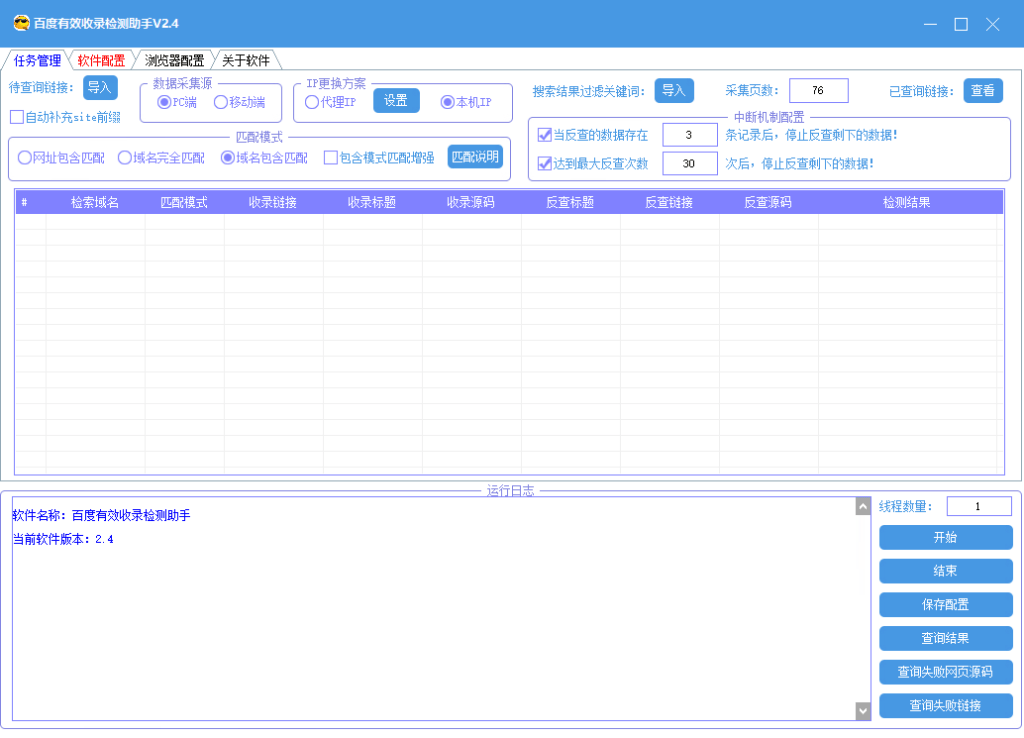
Task: Click the sunglasses emoji app icon
Action: tap(21, 23)
